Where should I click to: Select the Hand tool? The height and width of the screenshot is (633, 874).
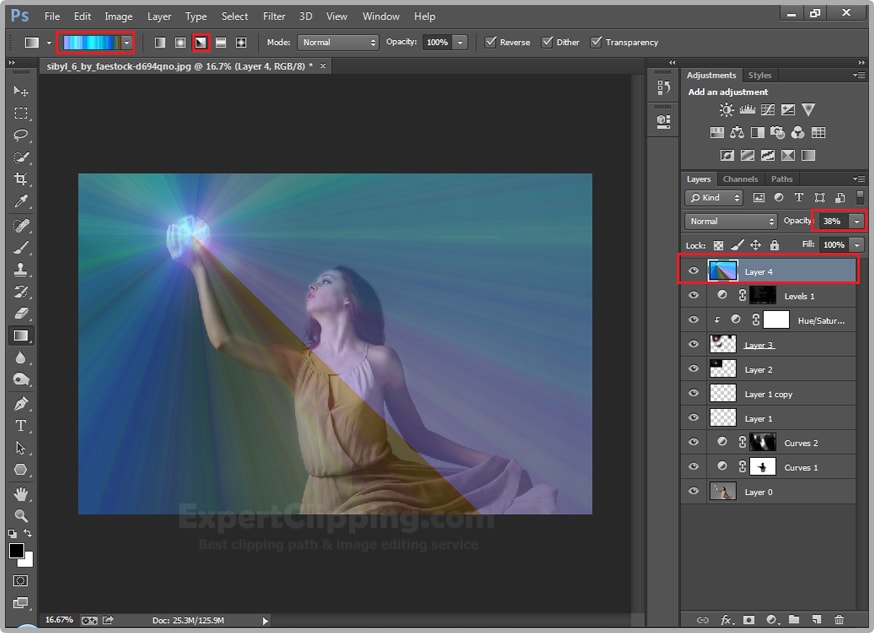coord(20,494)
